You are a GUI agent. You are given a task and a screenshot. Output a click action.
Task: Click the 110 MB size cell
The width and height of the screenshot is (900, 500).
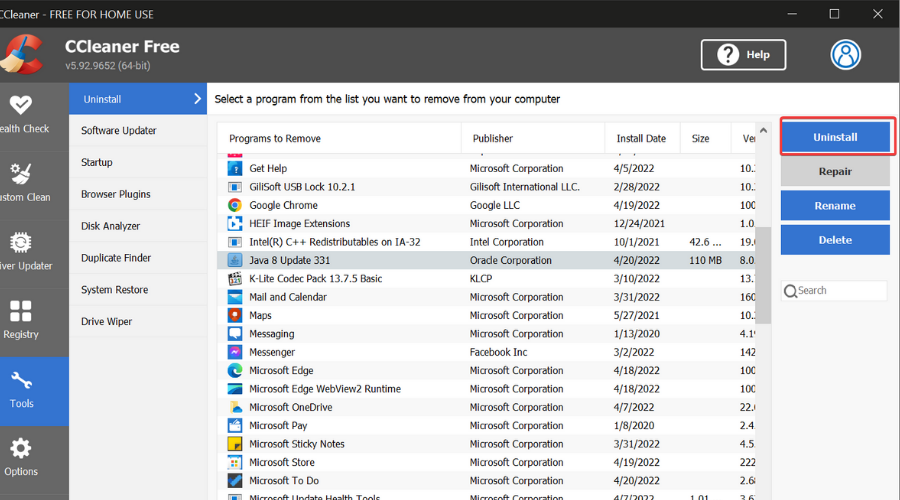pos(705,260)
